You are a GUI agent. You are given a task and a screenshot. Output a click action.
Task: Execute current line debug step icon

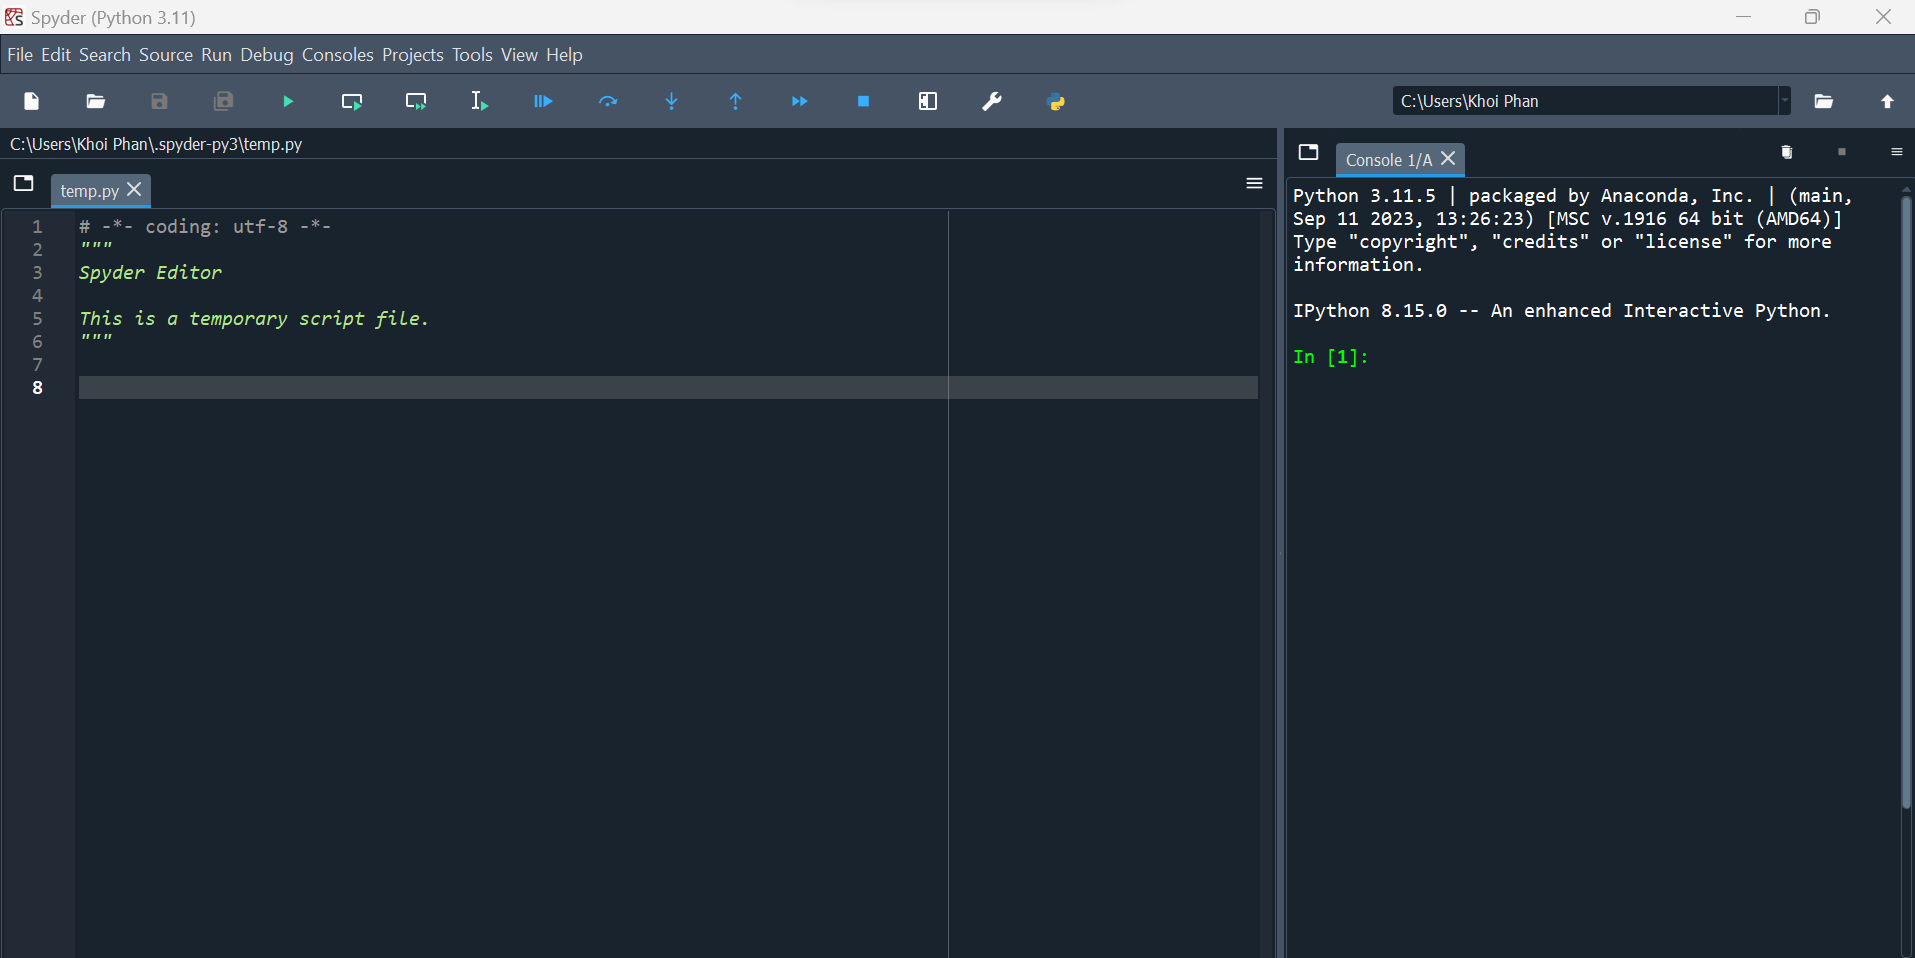coord(608,101)
